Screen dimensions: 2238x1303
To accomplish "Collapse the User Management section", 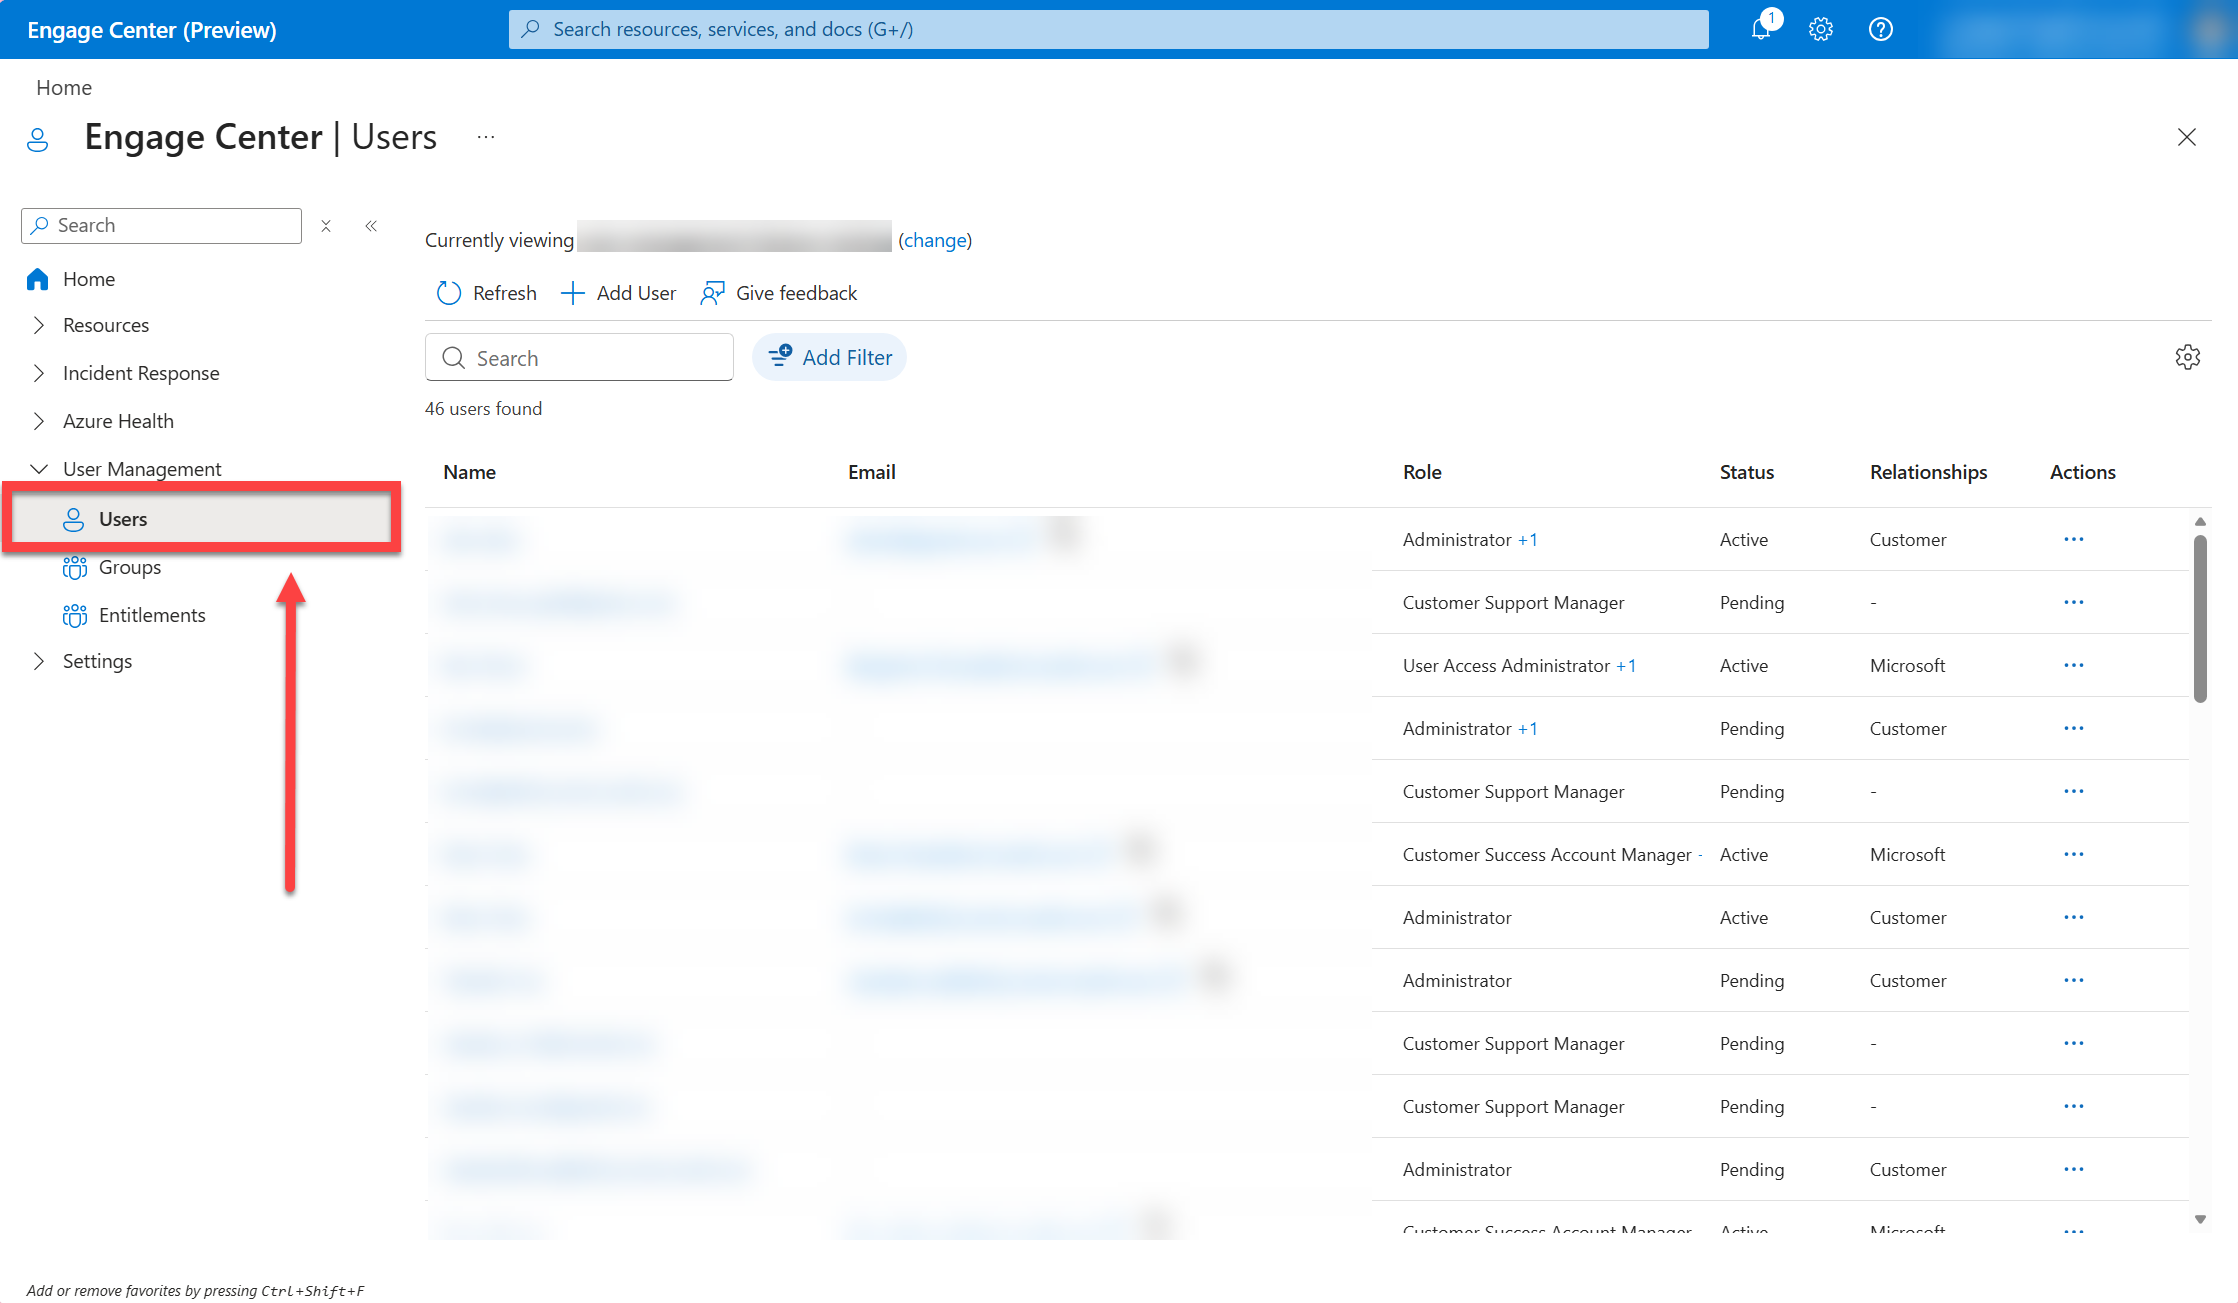I will click(x=38, y=469).
